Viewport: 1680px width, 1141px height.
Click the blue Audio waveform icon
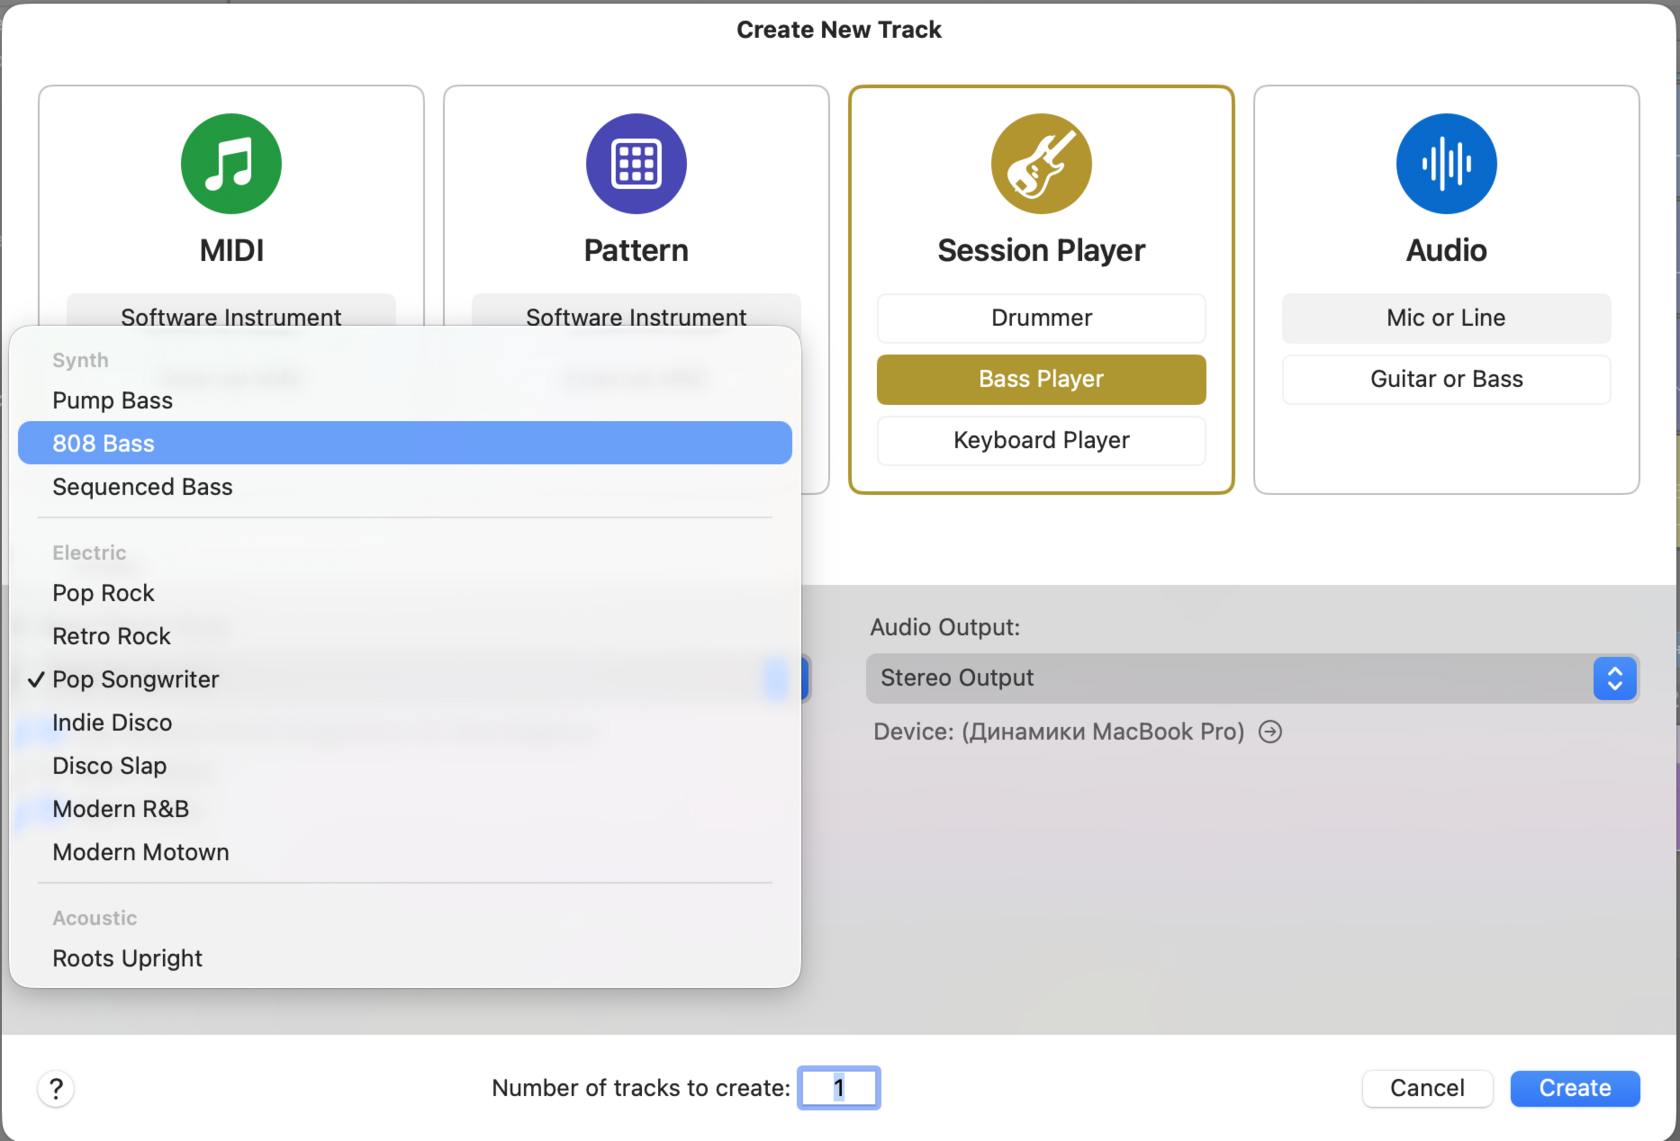pyautogui.click(x=1446, y=164)
